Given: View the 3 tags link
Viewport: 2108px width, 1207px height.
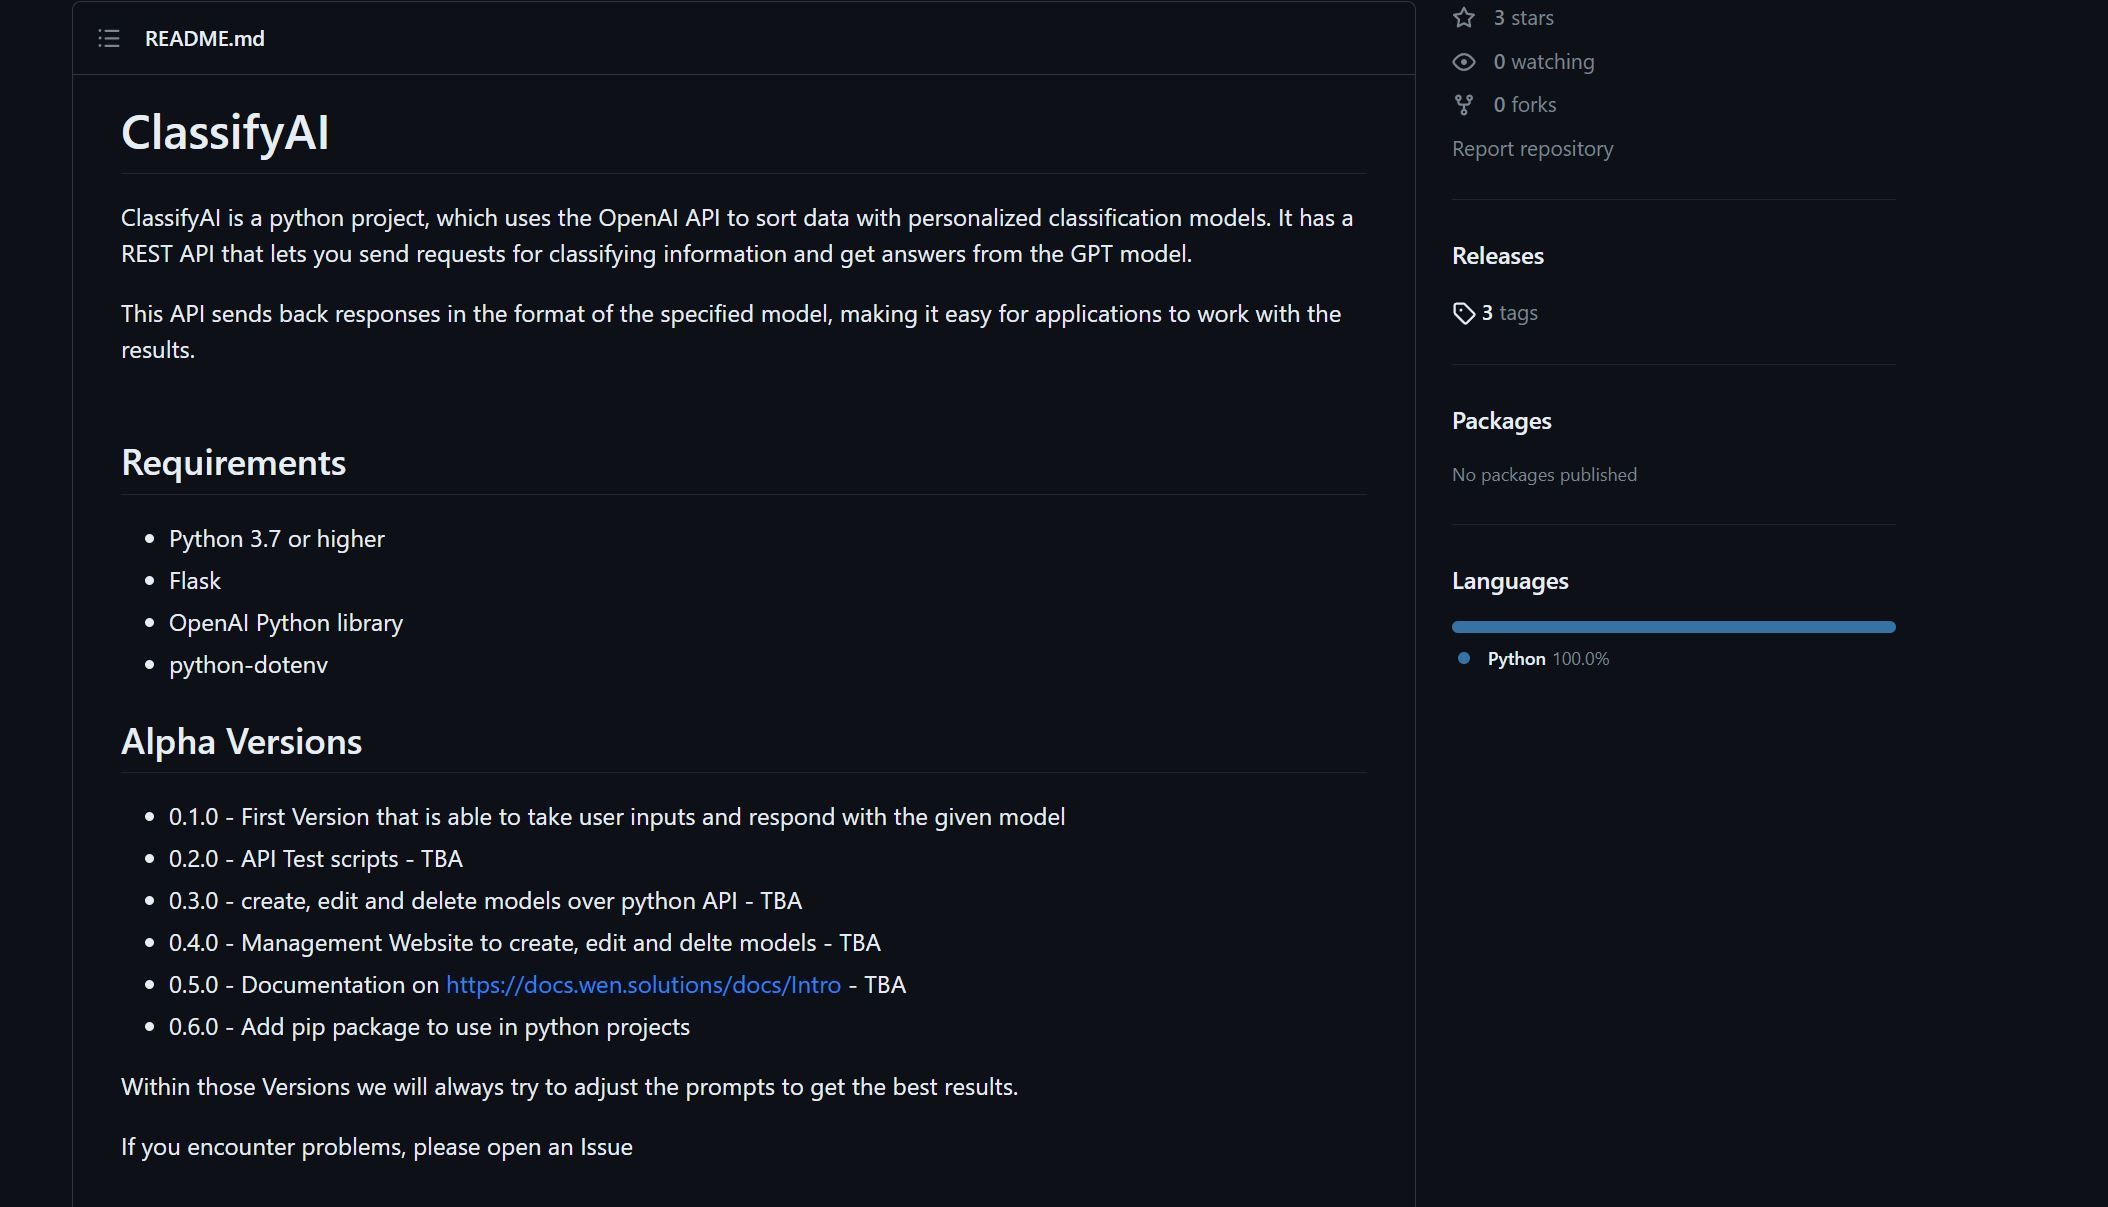Looking at the screenshot, I should [x=1509, y=313].
